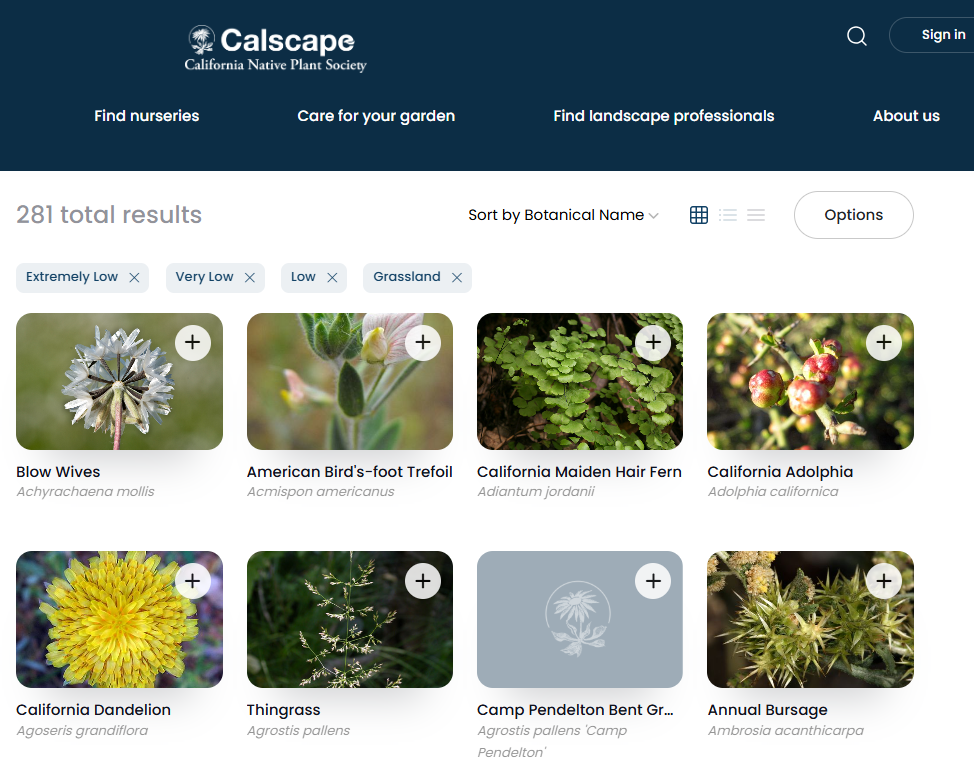Remove the Grassland filter chip

click(457, 277)
